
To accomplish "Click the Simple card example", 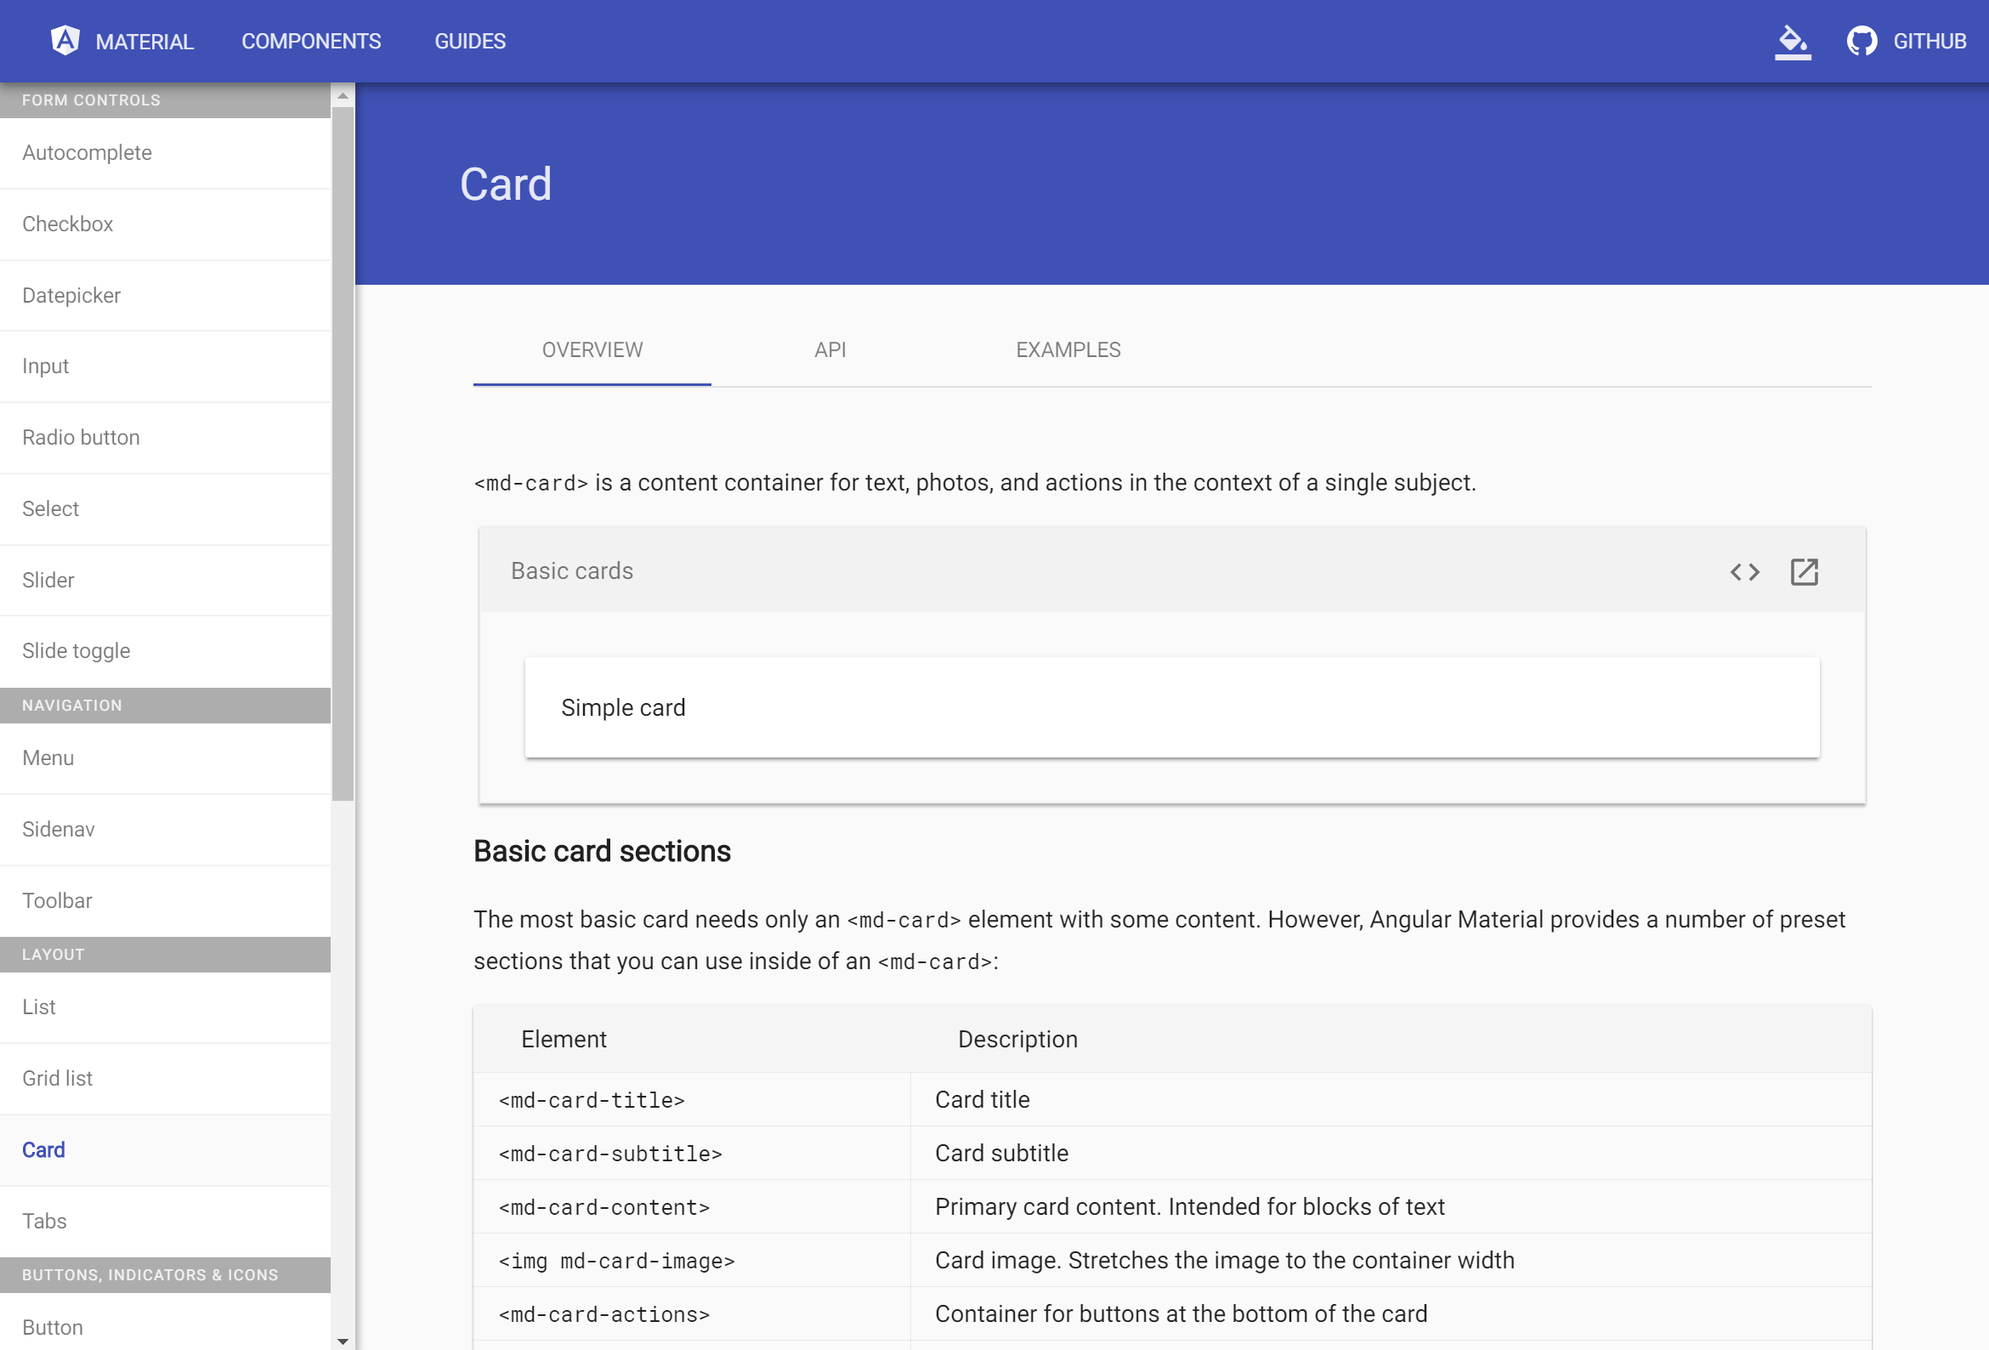I will tap(1171, 708).
